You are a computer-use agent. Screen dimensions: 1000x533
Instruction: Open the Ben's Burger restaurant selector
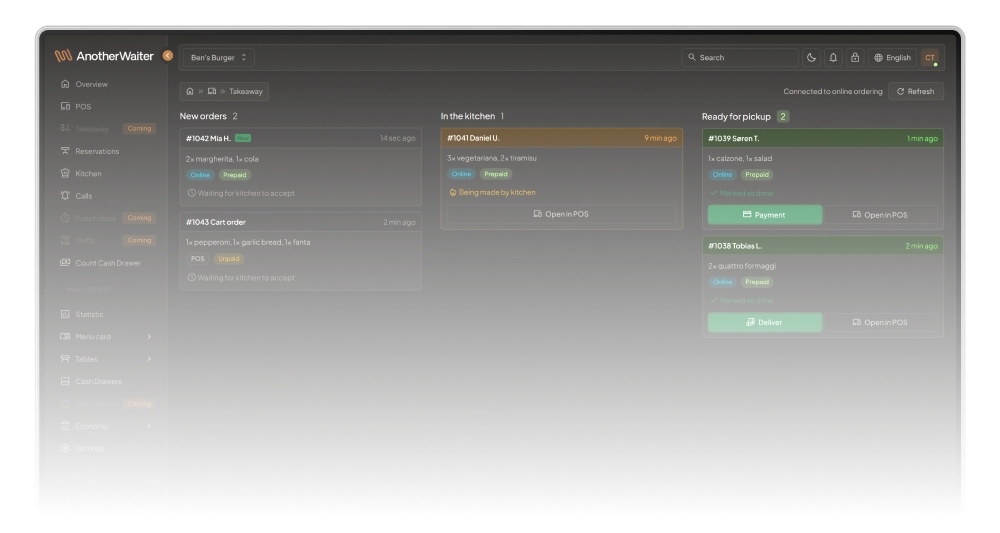click(x=219, y=57)
